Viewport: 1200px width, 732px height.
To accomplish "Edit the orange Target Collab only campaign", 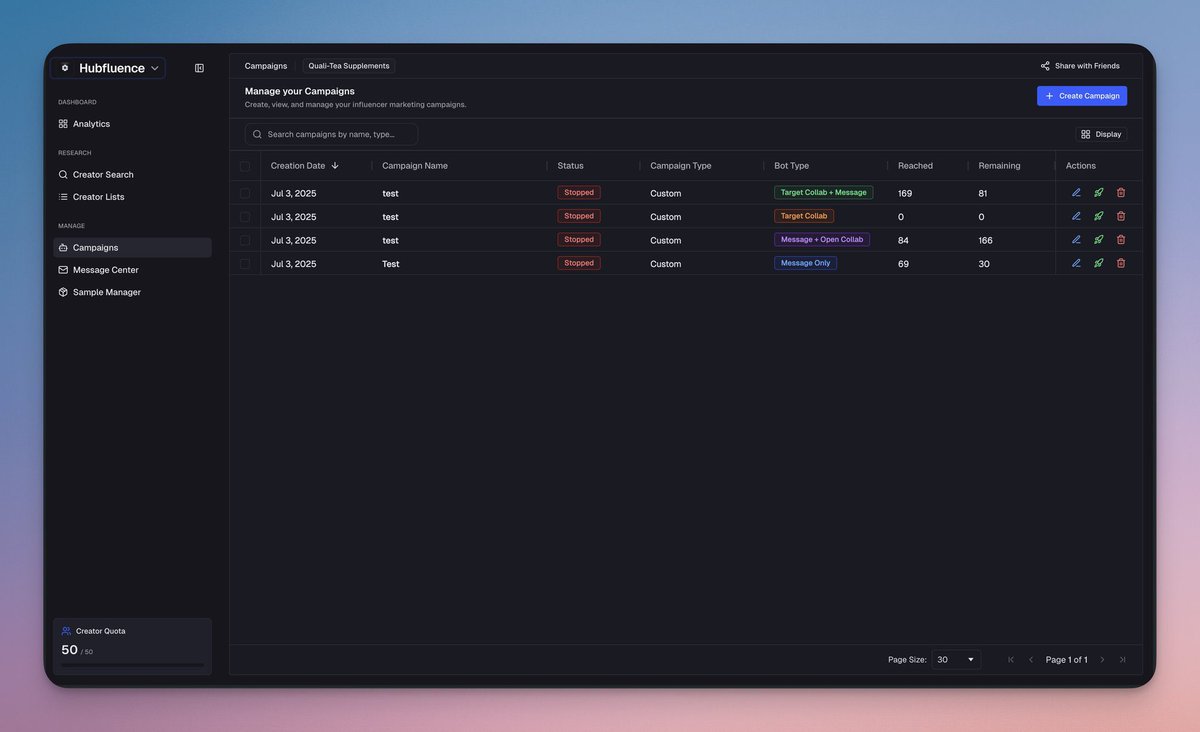I will [1076, 216].
